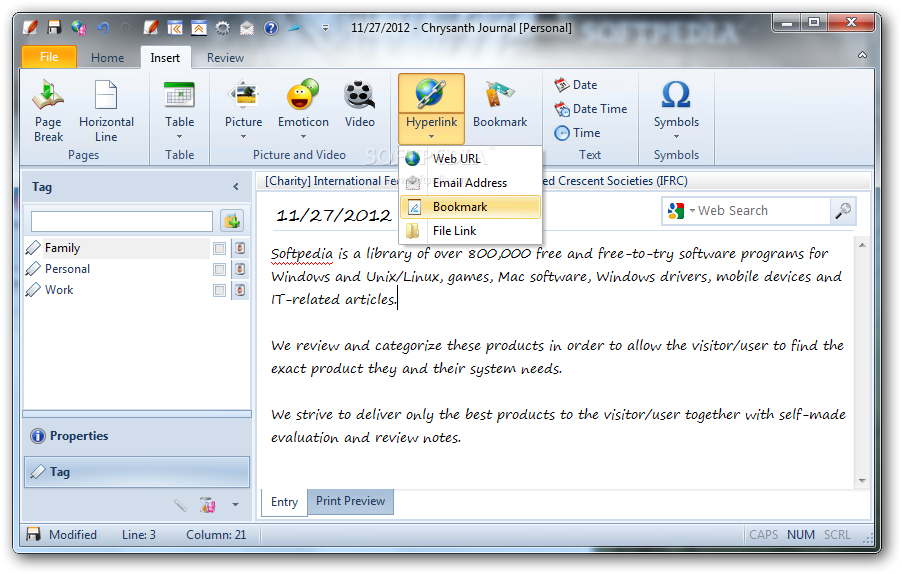Collapse the Tag panel arrow

pos(236,186)
